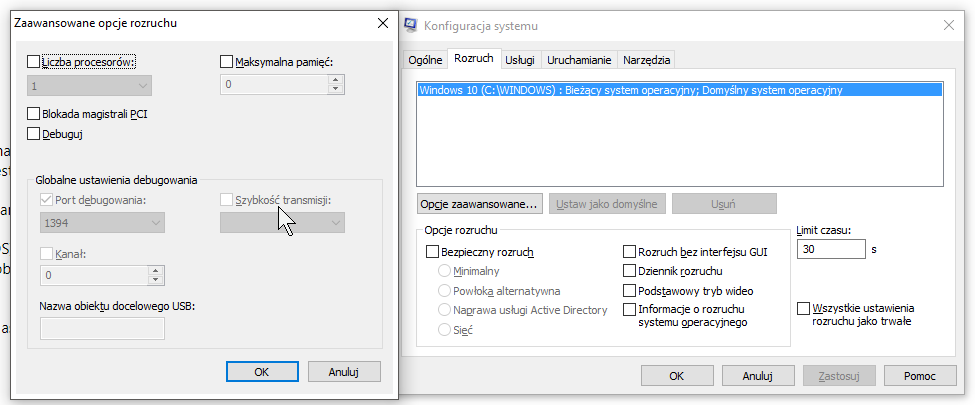Click the Opcje zaawansowane button

coord(479,204)
